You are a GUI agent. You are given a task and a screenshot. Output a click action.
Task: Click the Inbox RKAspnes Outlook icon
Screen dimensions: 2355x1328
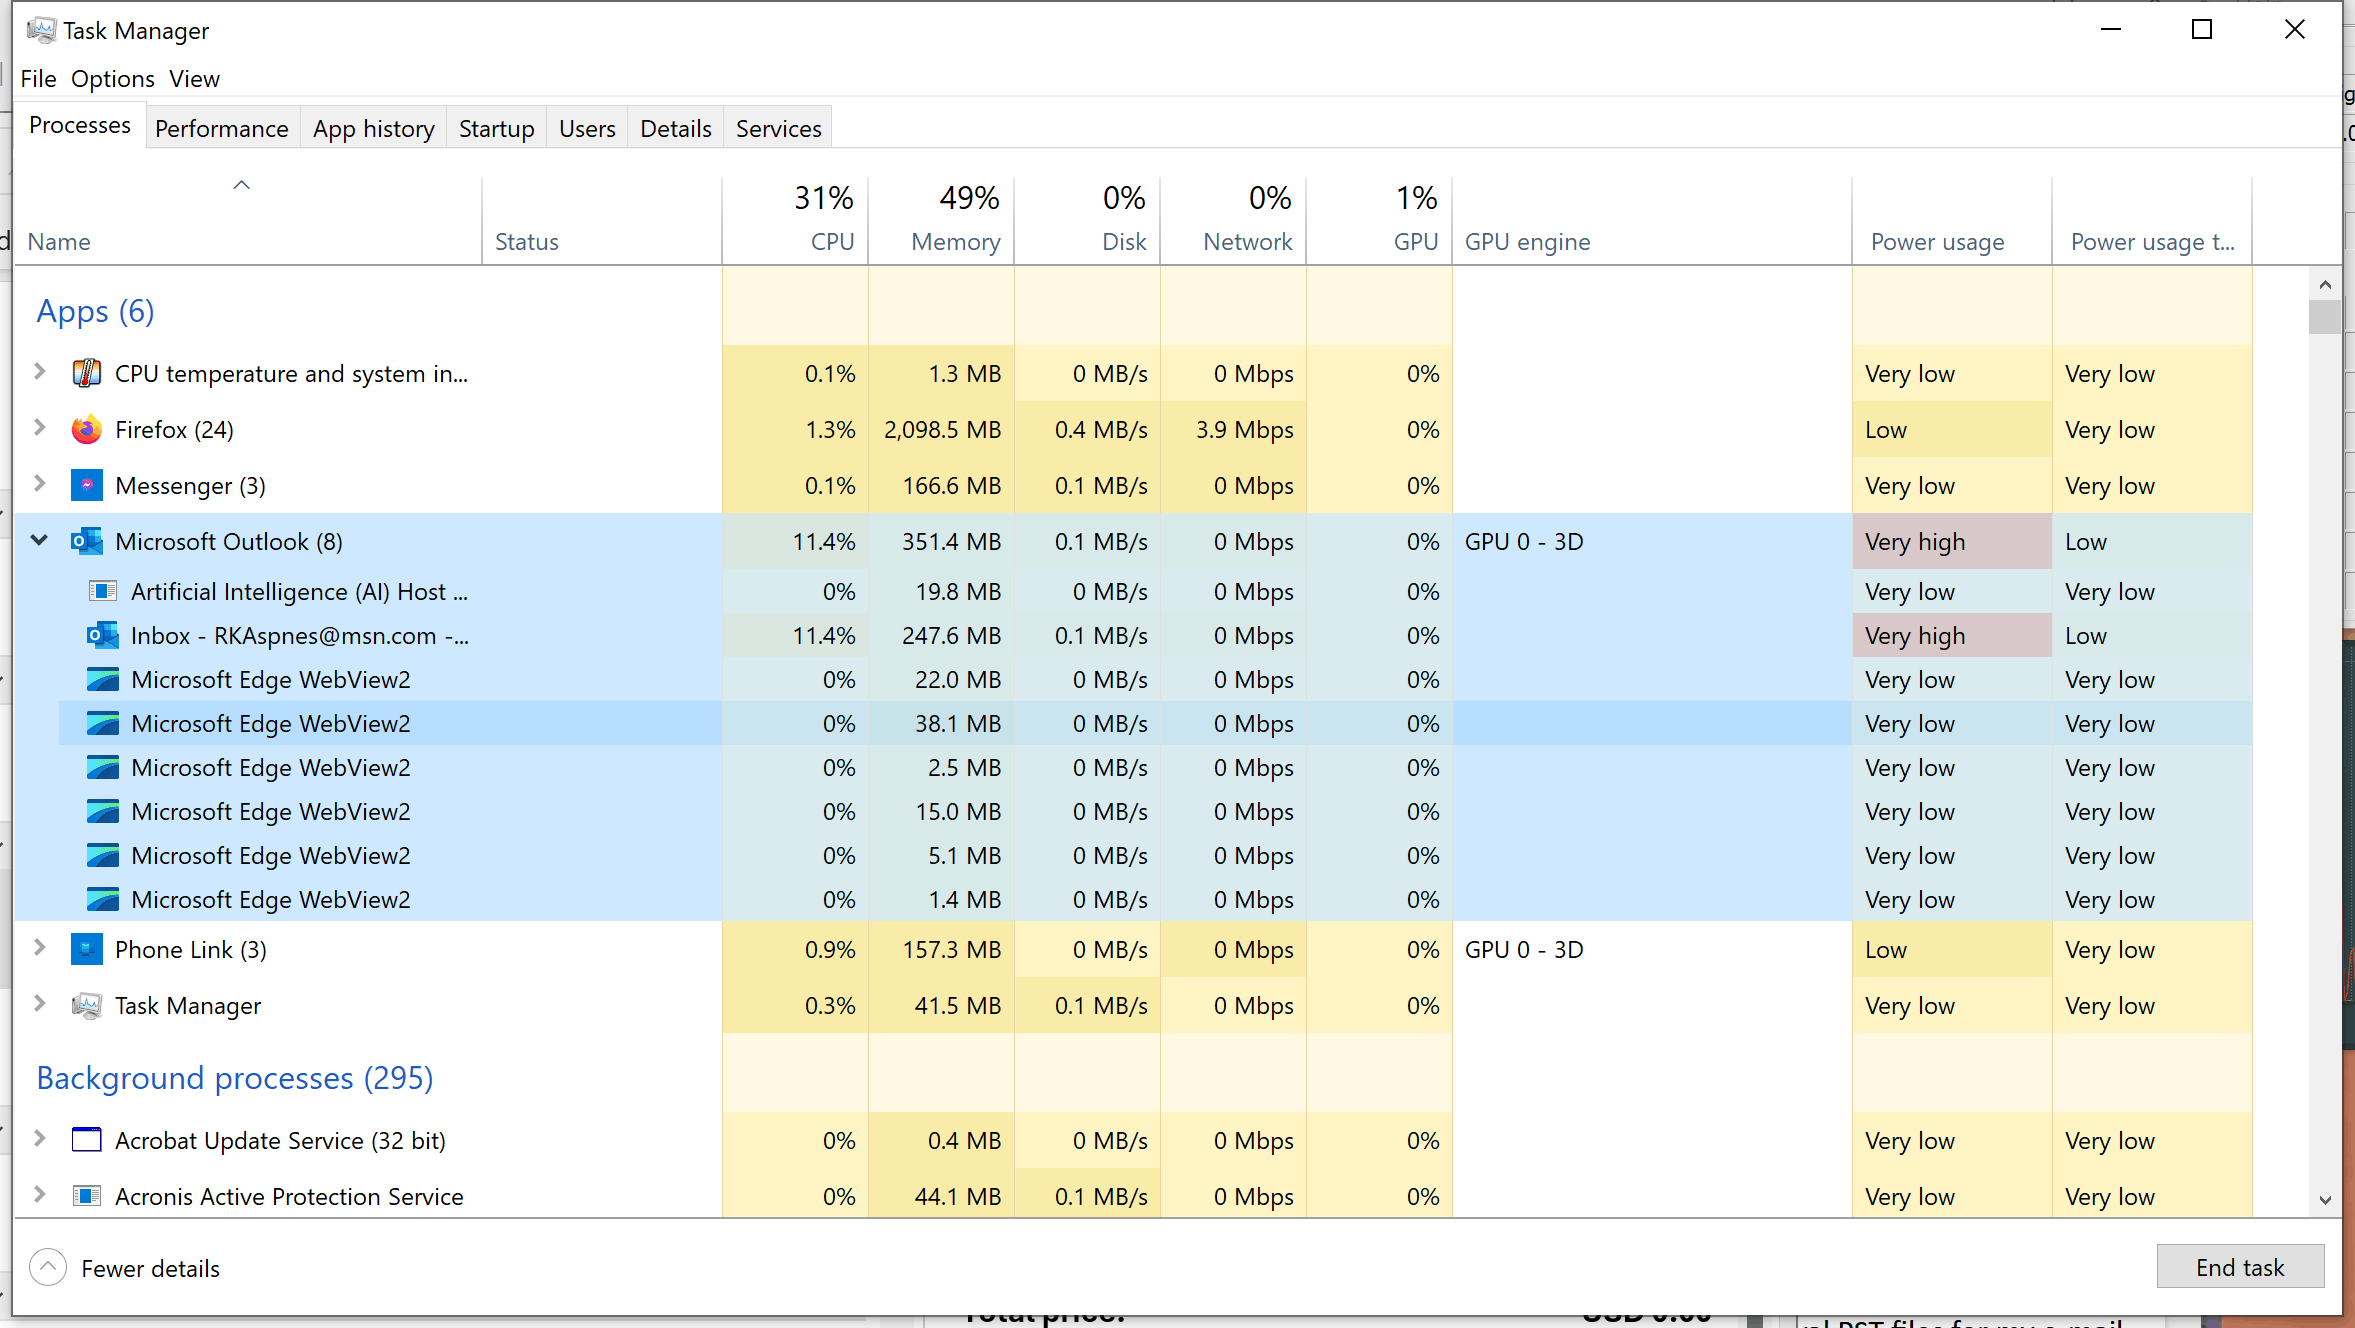[x=102, y=636]
